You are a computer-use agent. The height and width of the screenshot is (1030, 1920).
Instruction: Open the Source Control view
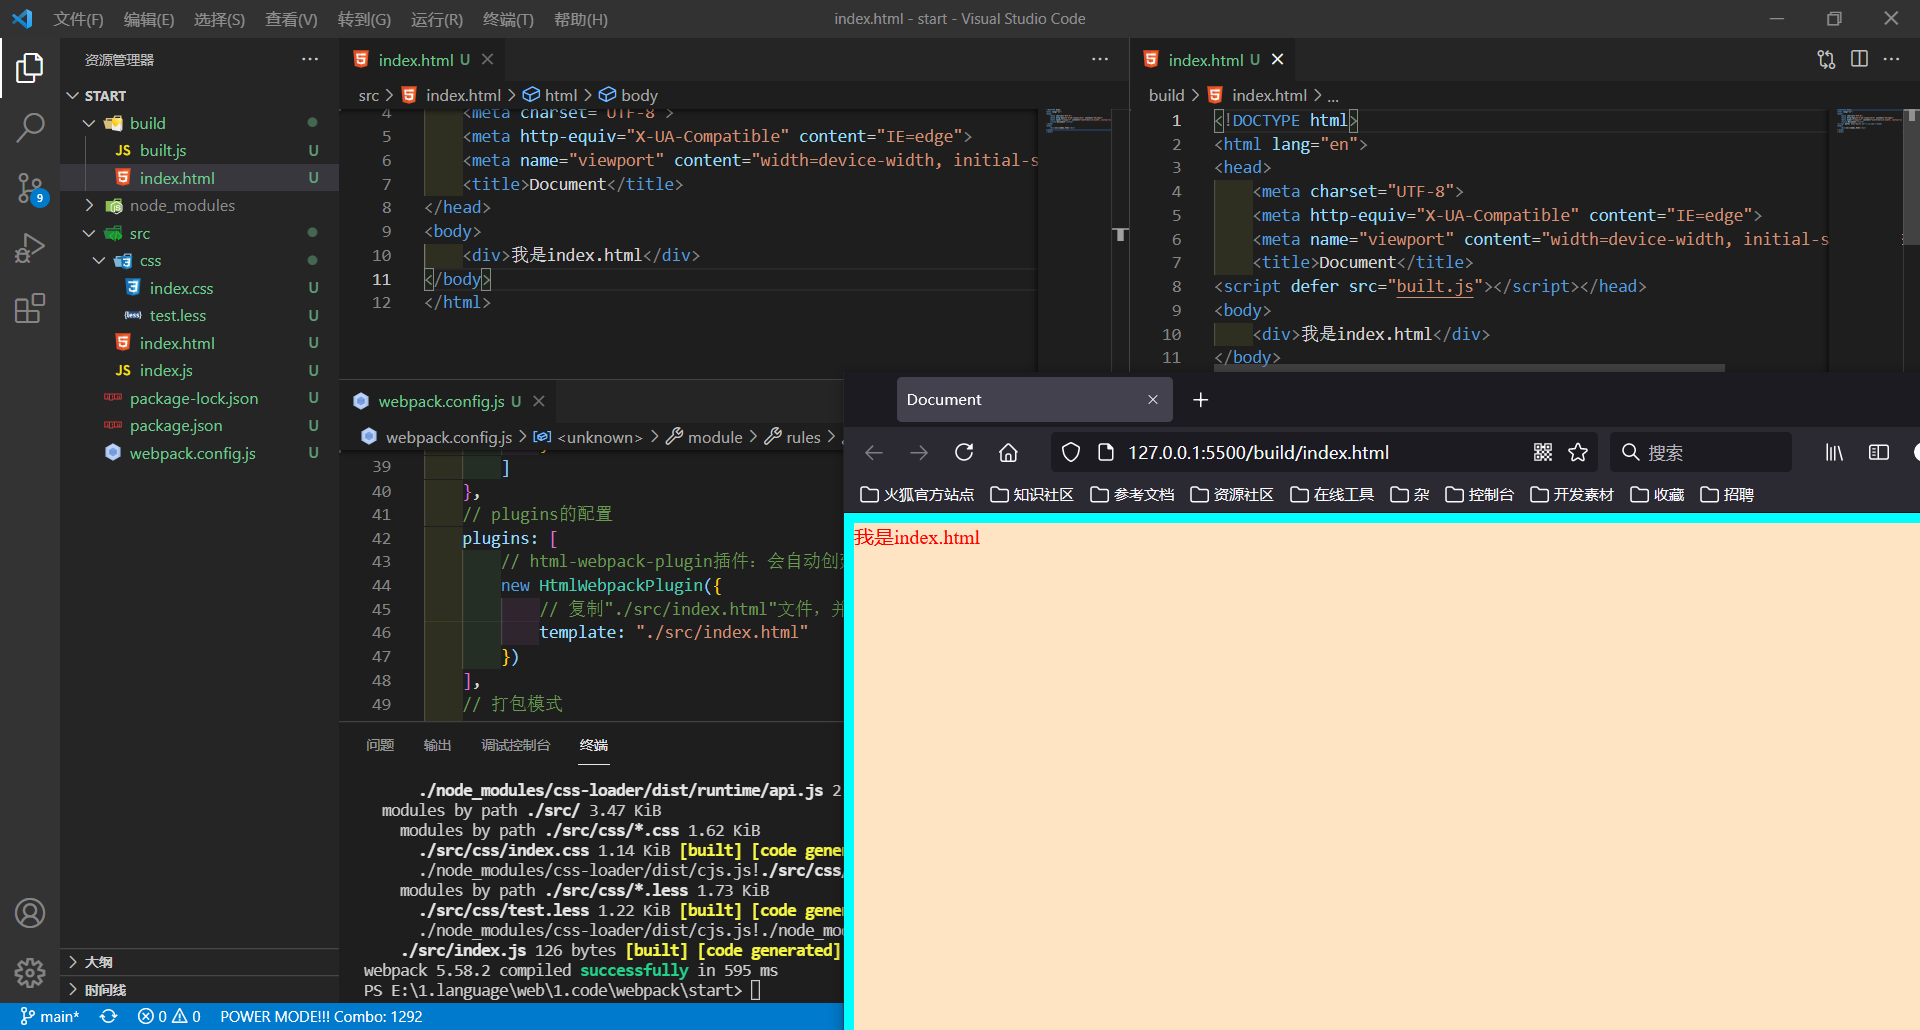point(30,188)
